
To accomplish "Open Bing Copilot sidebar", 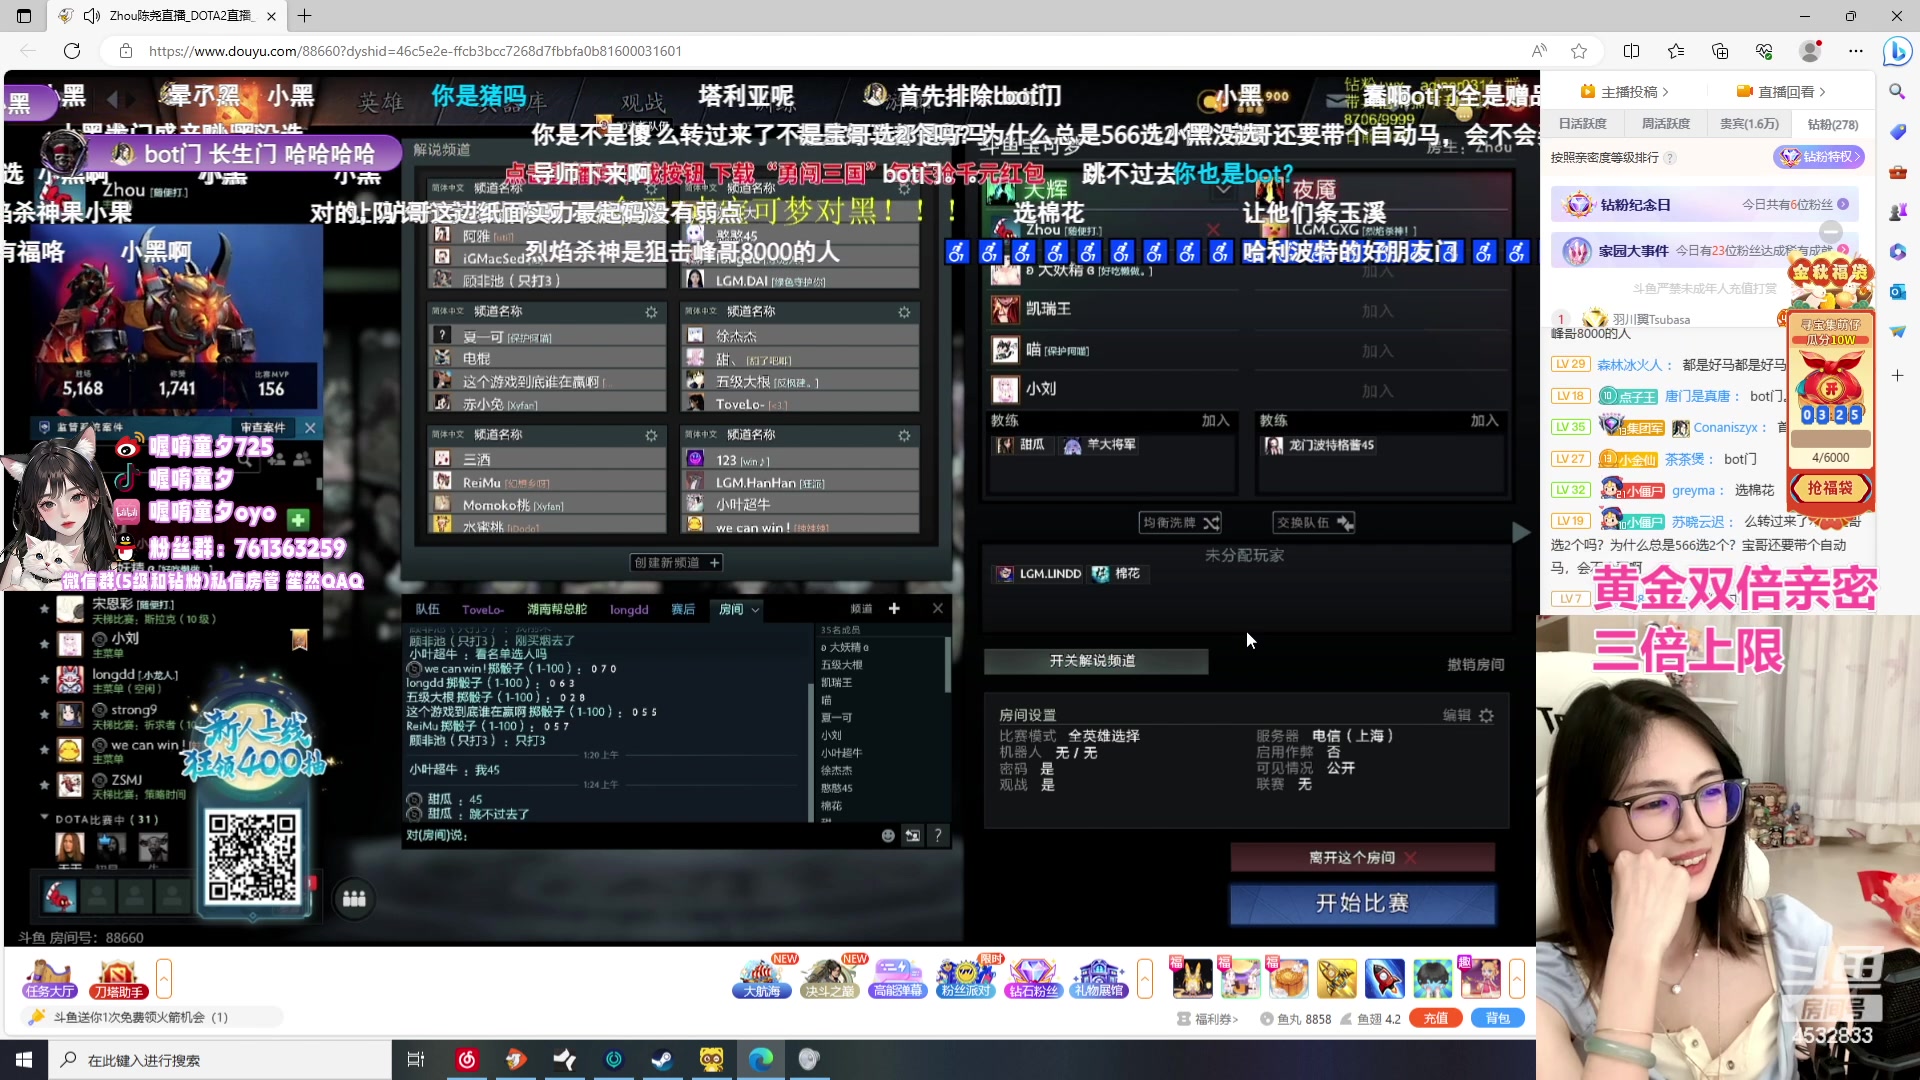I will point(1897,51).
